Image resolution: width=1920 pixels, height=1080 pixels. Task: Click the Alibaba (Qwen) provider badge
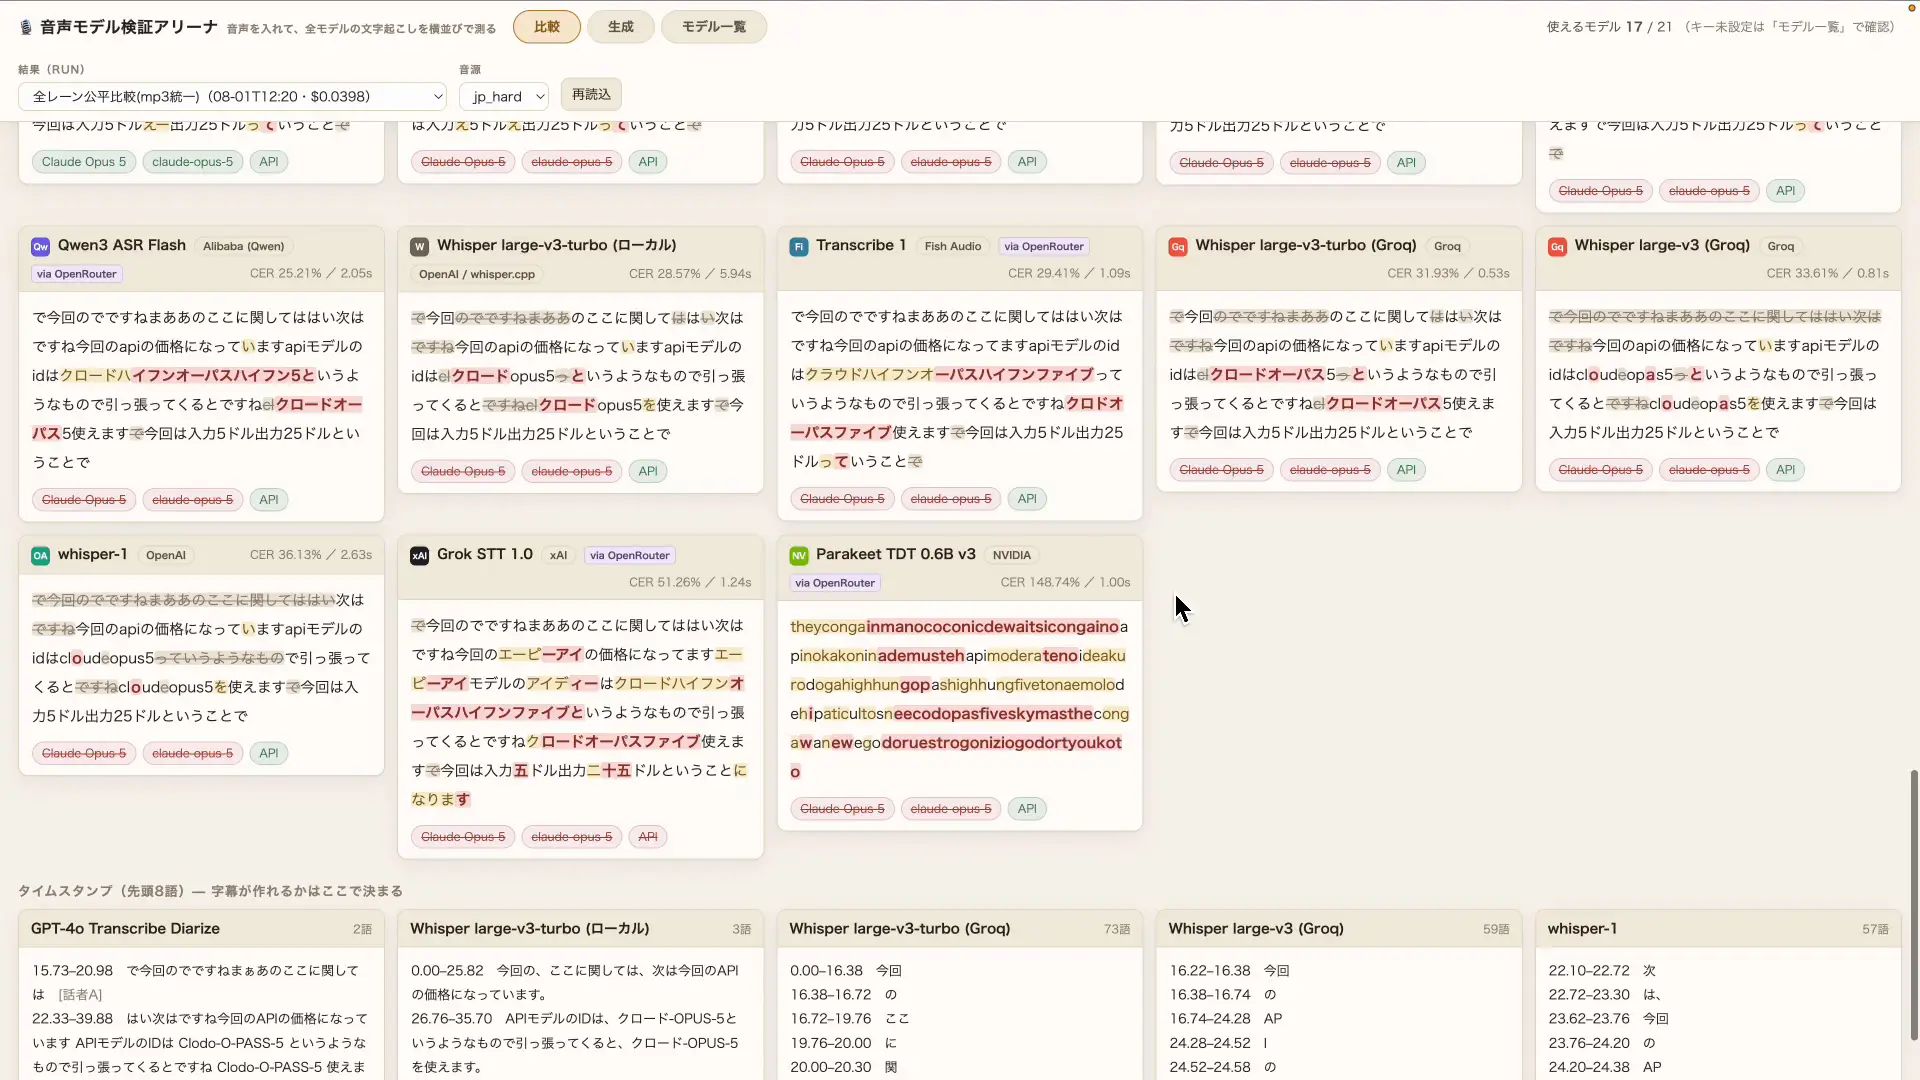(244, 246)
